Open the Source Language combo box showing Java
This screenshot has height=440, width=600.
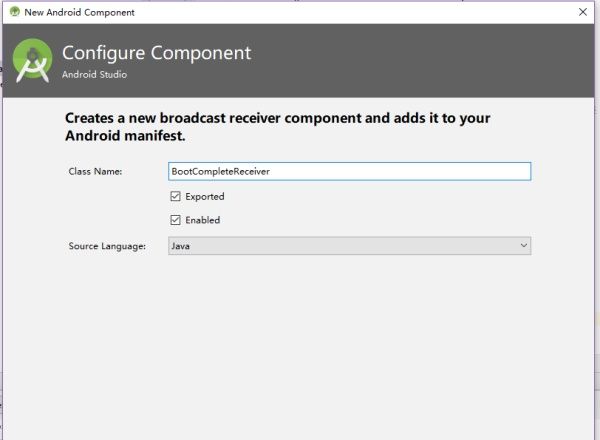[x=349, y=246]
